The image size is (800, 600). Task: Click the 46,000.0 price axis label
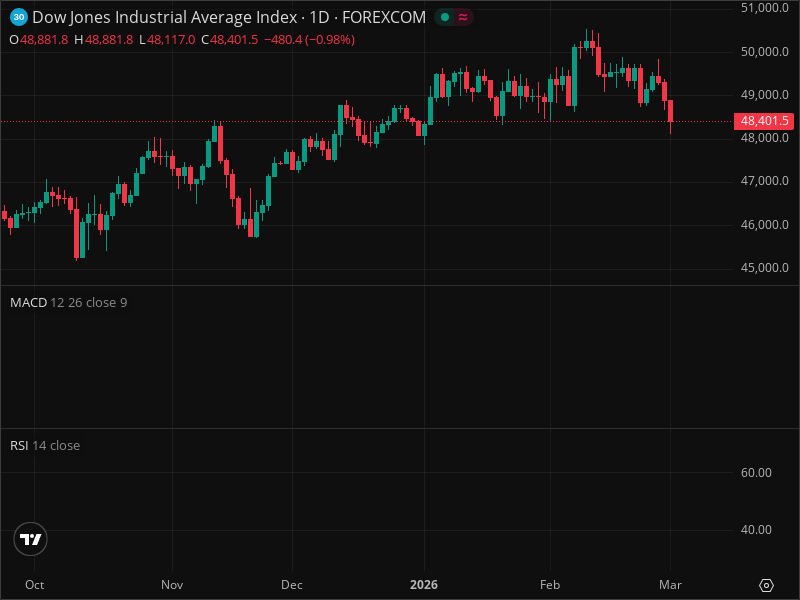pos(764,225)
